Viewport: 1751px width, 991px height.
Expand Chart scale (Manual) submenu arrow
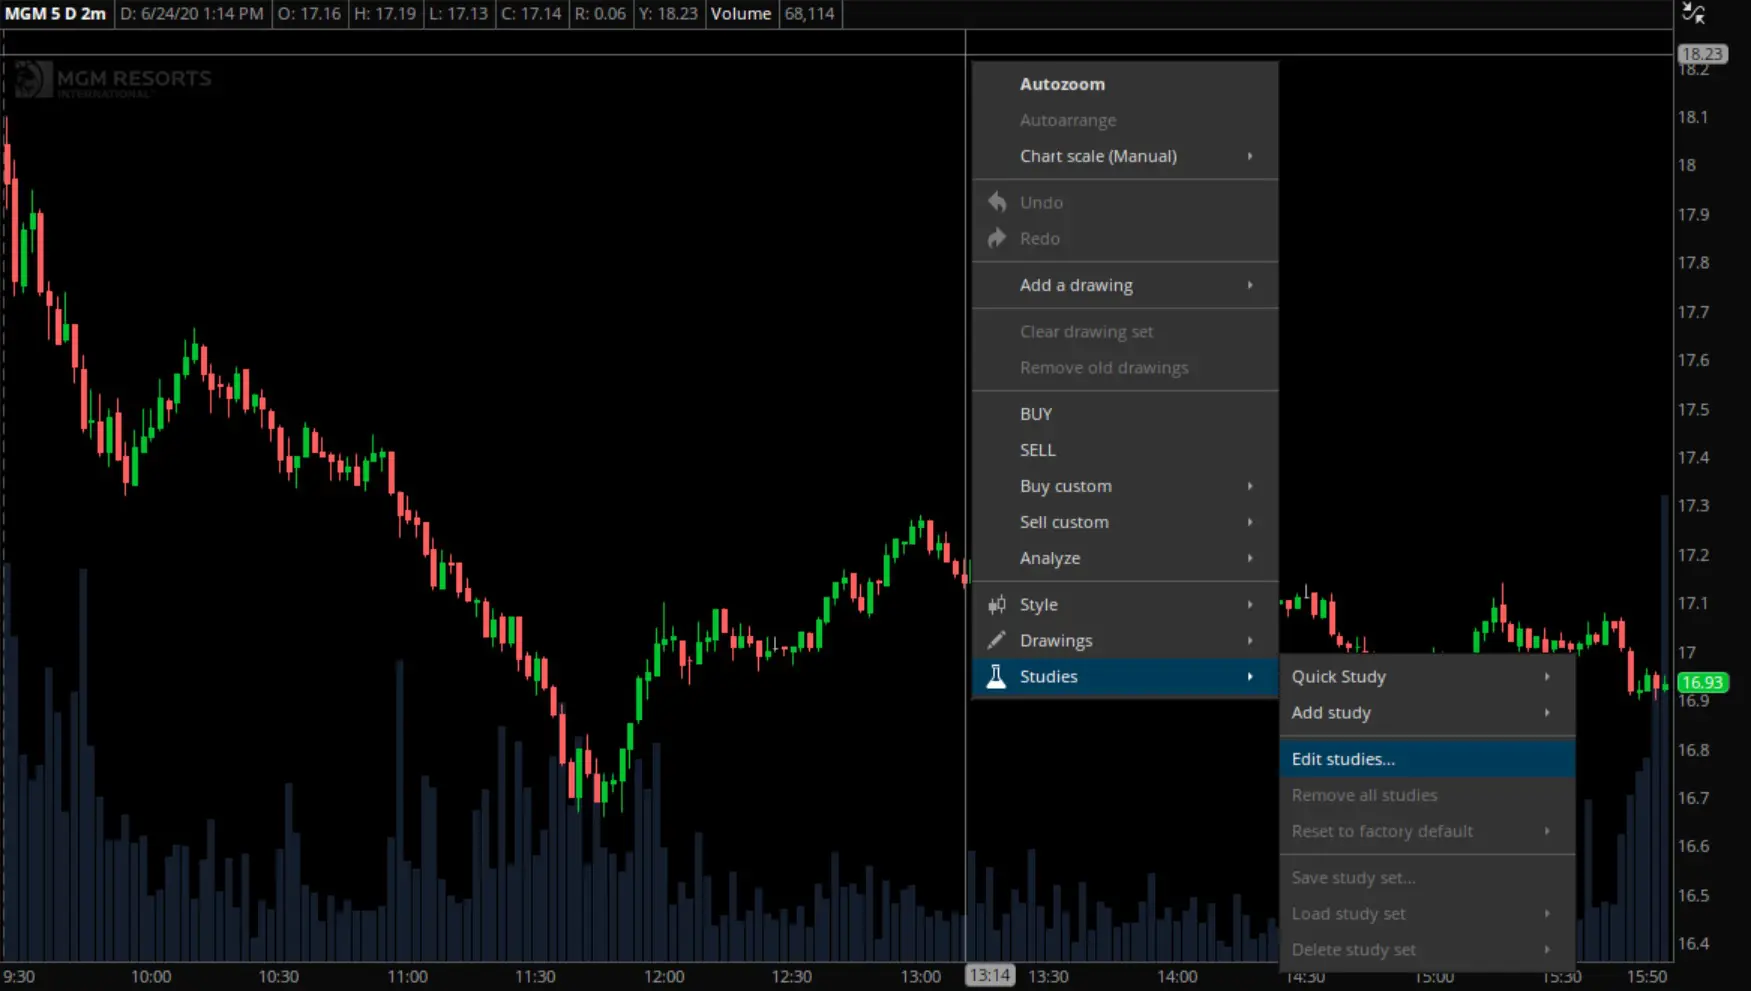pyautogui.click(x=1250, y=156)
